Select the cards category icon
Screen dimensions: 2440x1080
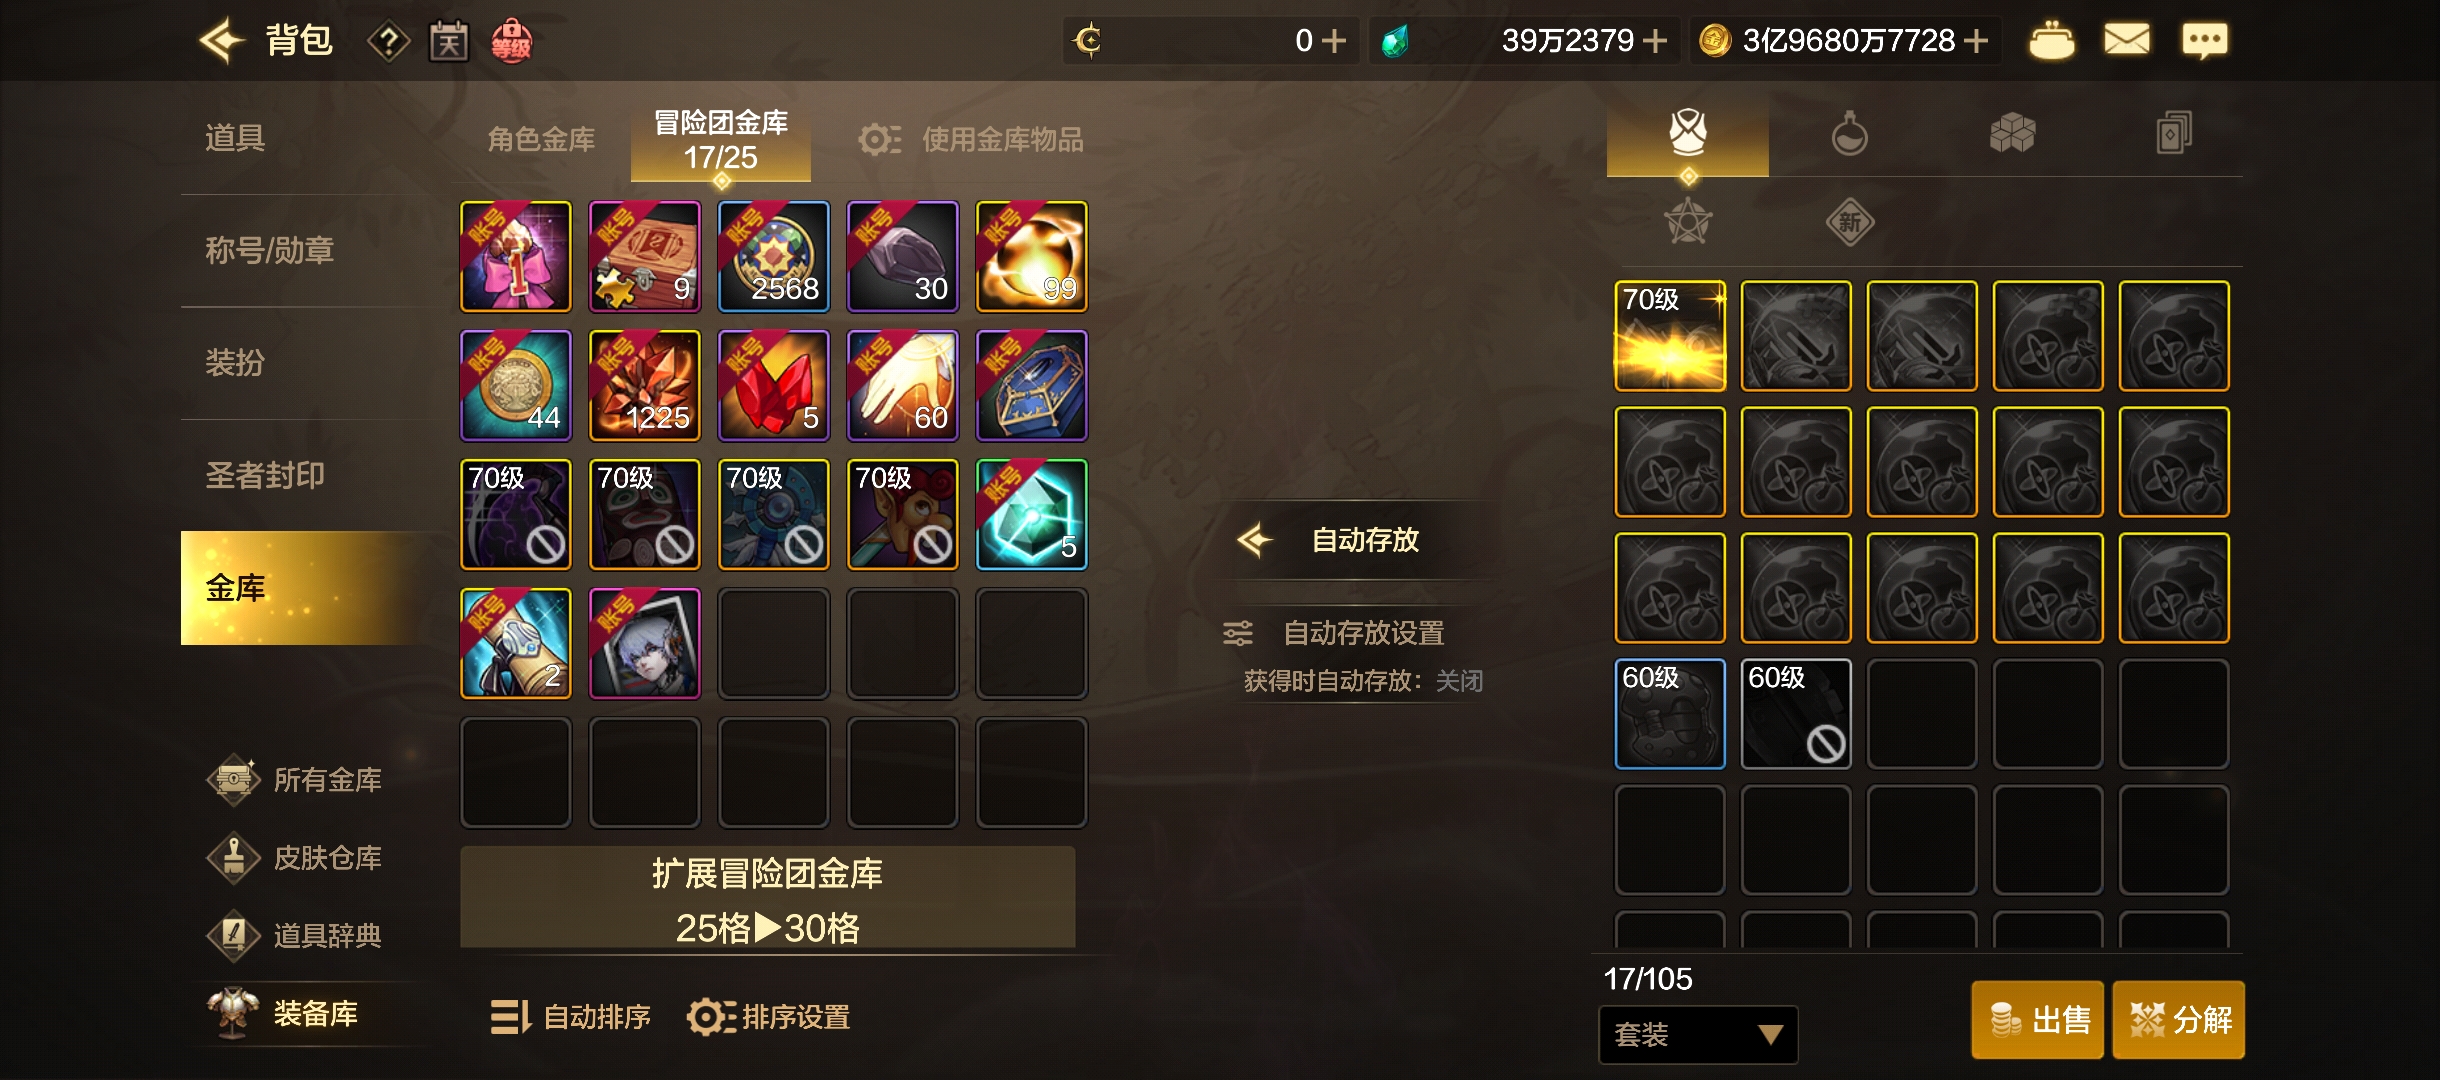[2174, 133]
